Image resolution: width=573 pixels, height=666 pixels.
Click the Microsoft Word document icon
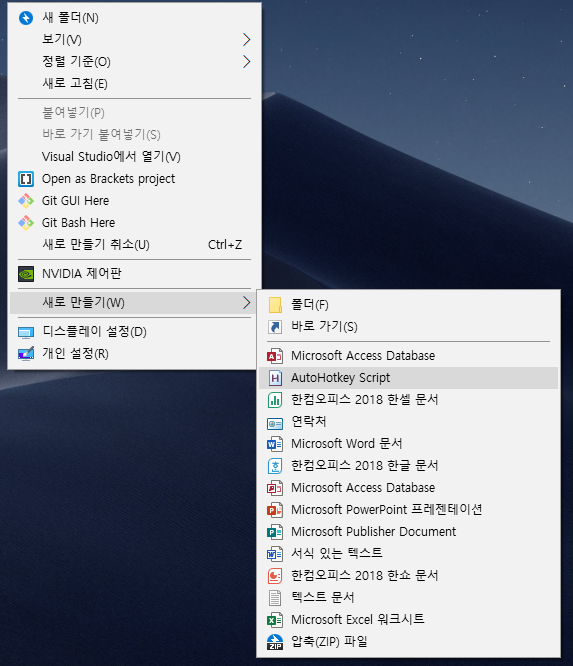pos(275,444)
